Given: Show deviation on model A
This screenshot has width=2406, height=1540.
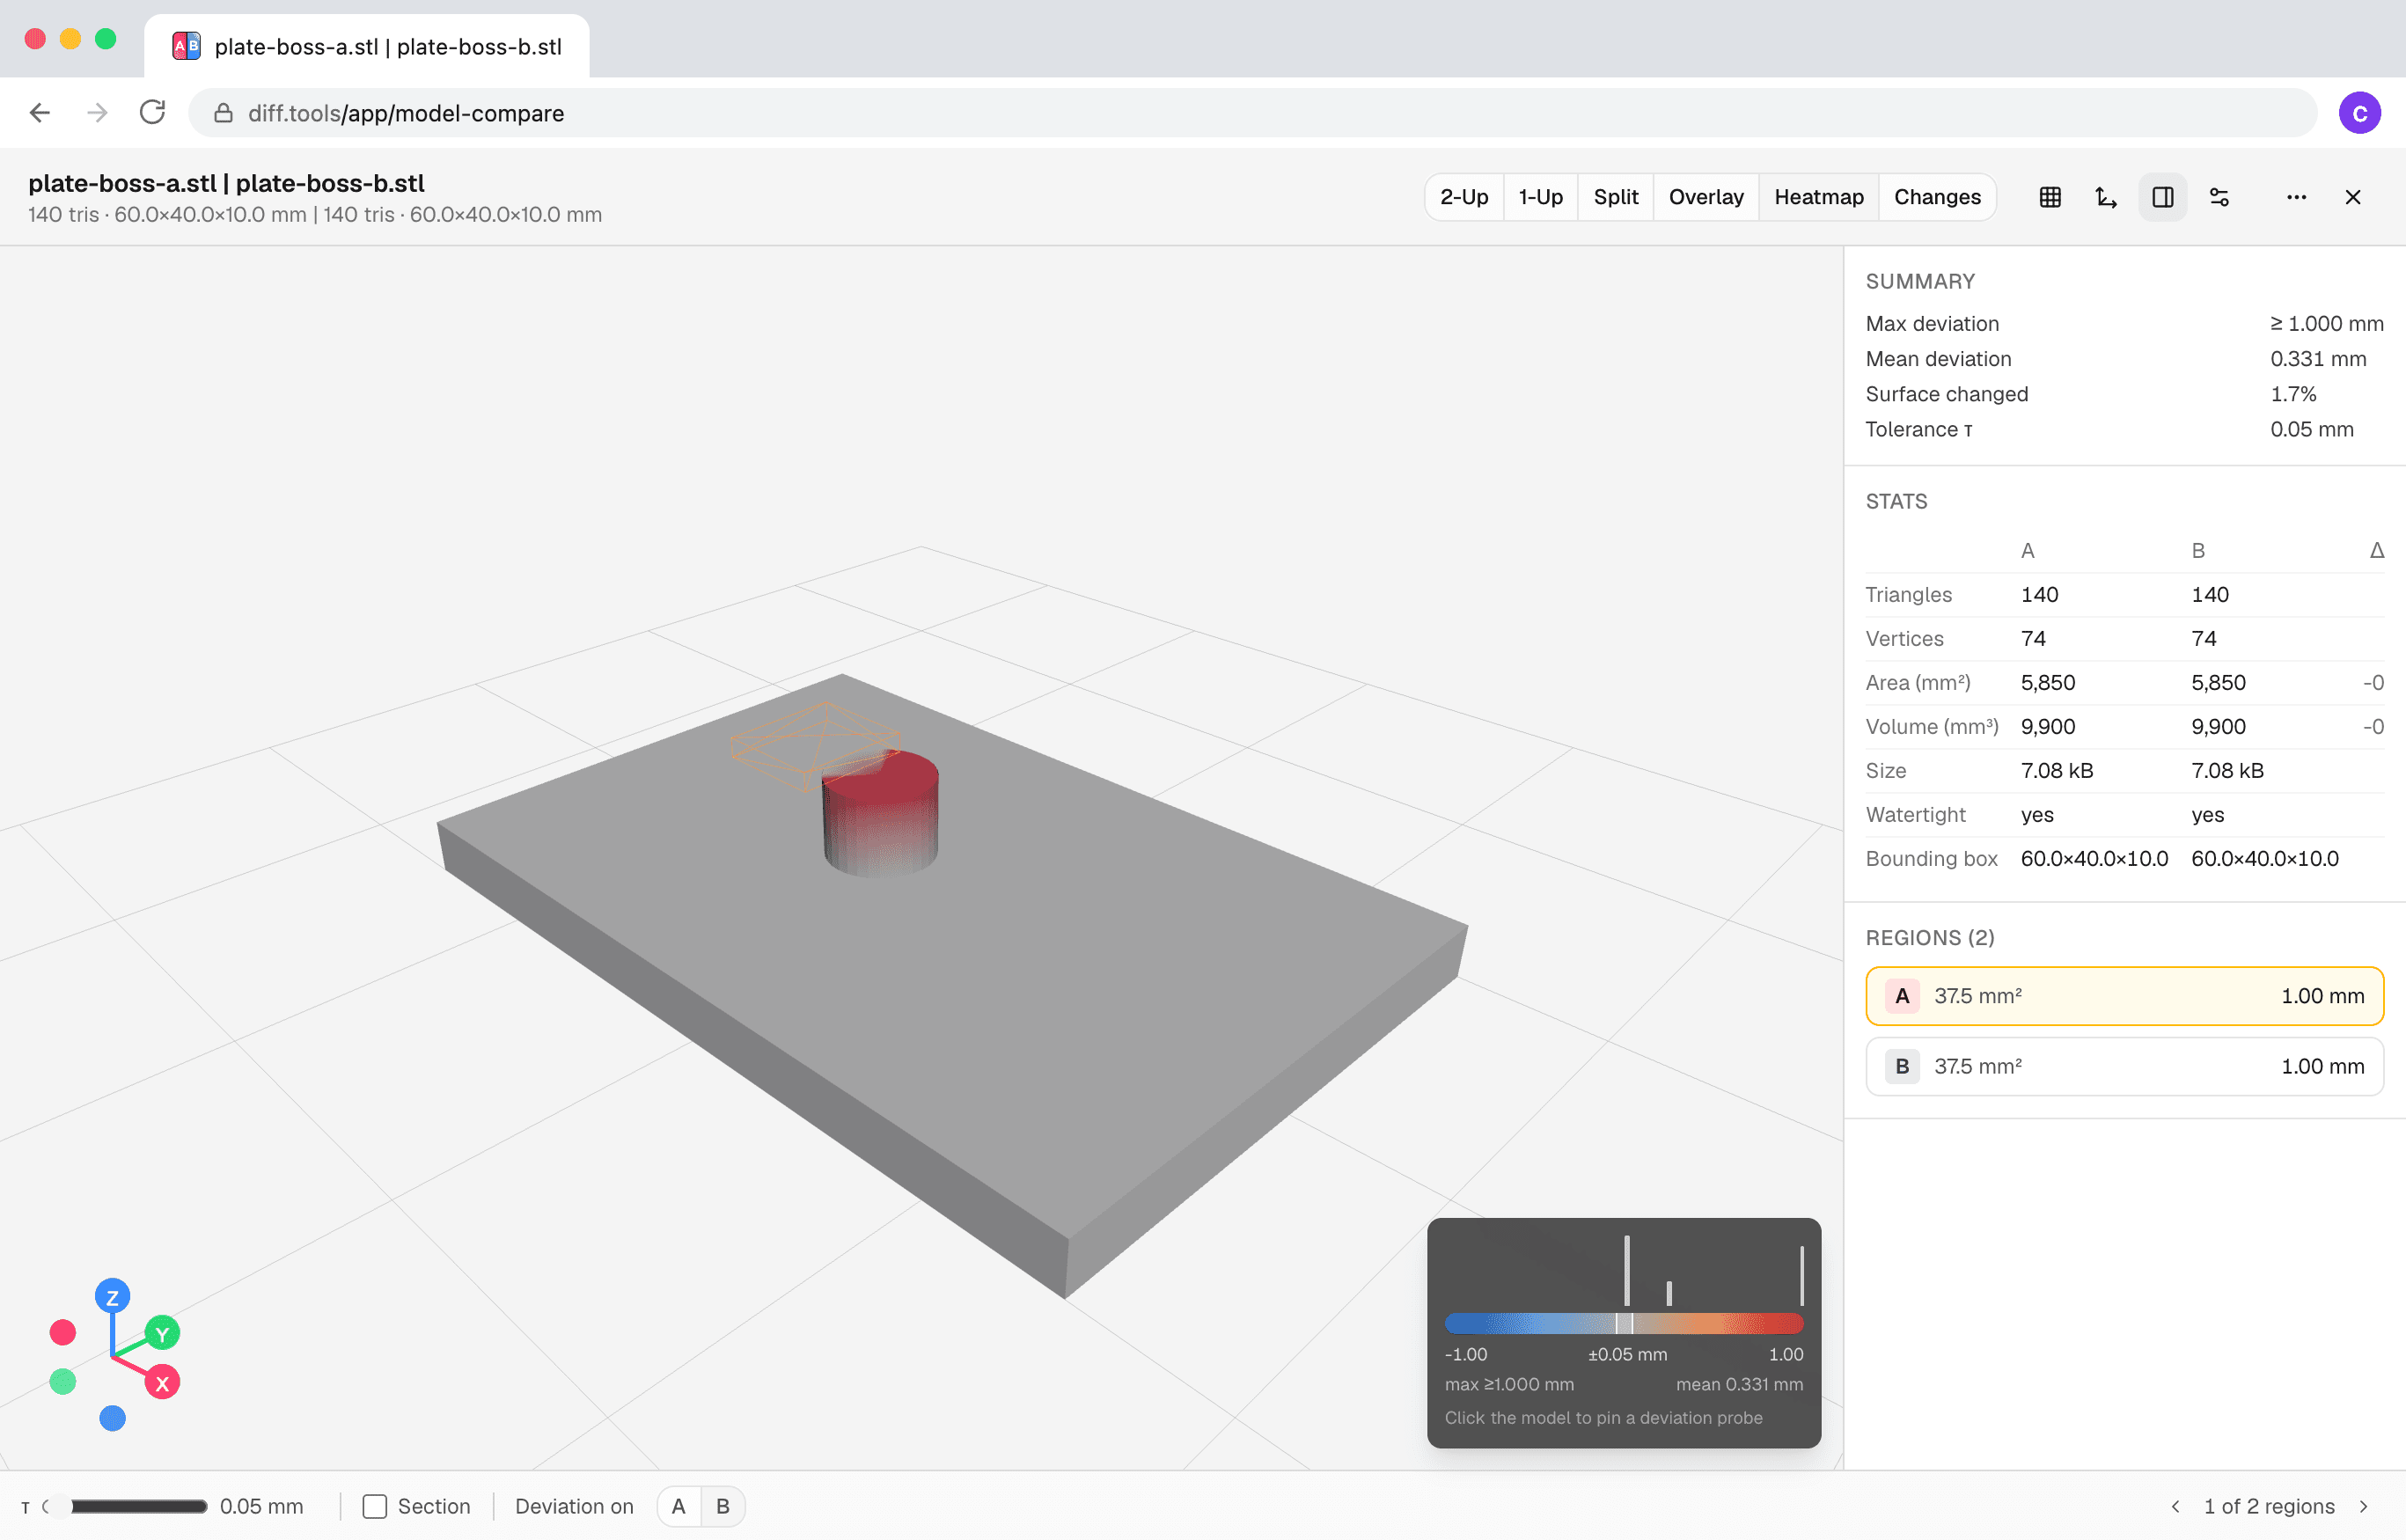Looking at the screenshot, I should 679,1506.
